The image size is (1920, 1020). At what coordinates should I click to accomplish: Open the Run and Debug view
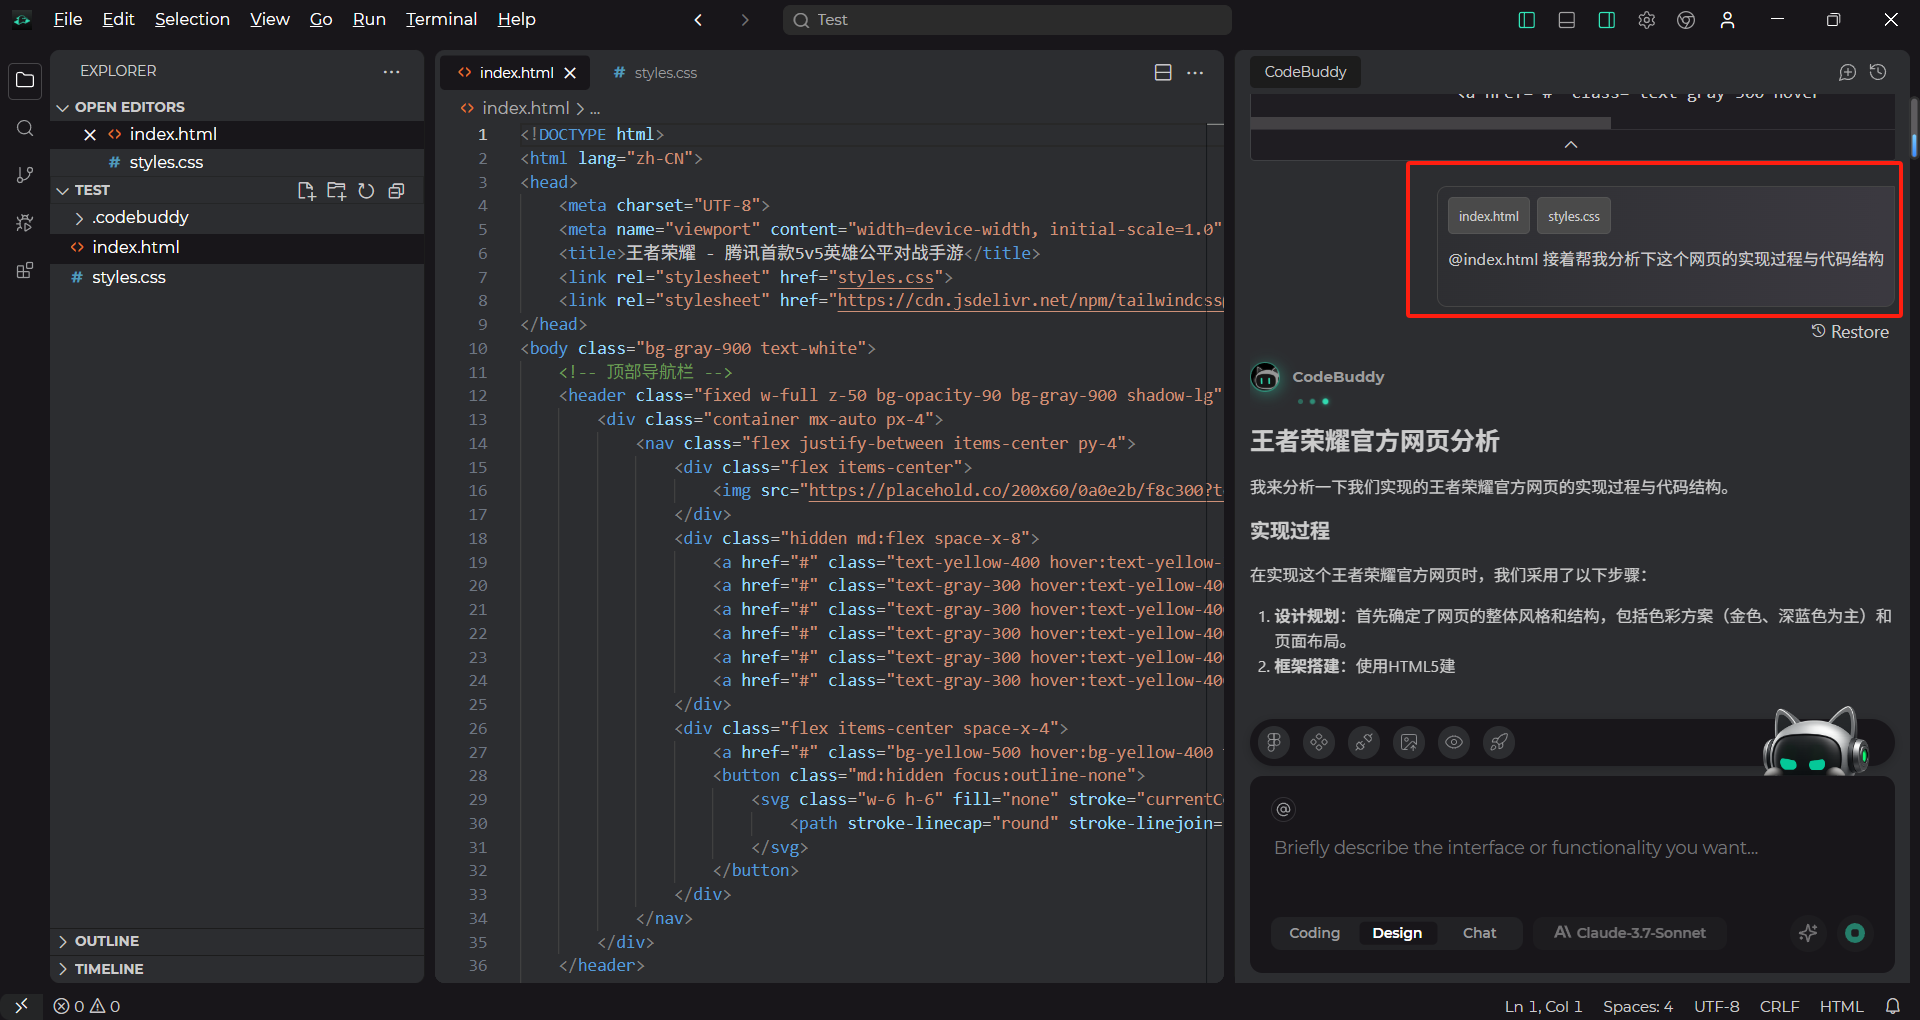(x=25, y=223)
